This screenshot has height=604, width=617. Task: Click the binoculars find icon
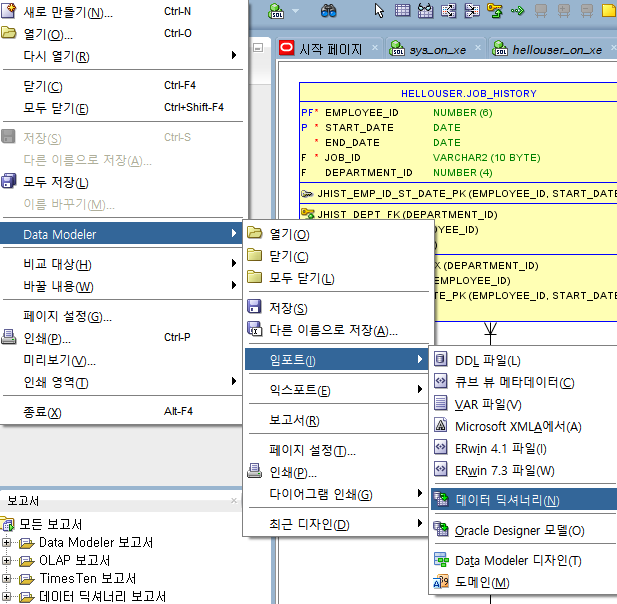(x=328, y=11)
